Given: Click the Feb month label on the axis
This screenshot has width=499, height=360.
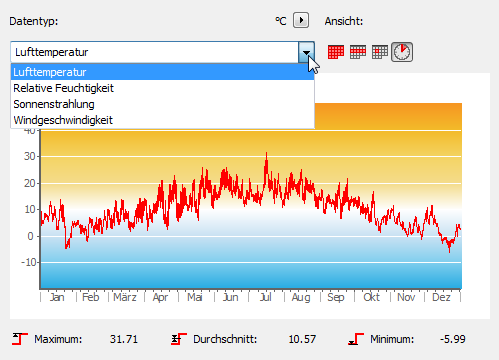Looking at the screenshot, I should (91, 297).
